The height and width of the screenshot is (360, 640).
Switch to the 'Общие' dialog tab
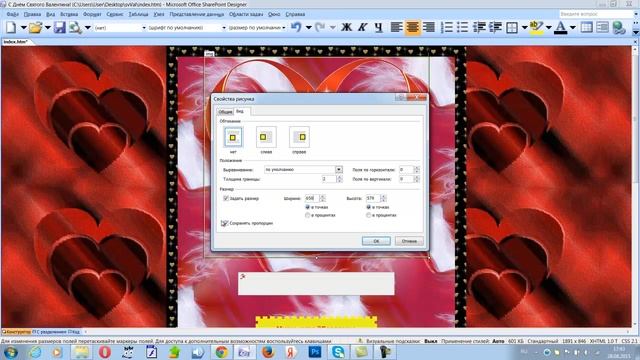click(225, 112)
